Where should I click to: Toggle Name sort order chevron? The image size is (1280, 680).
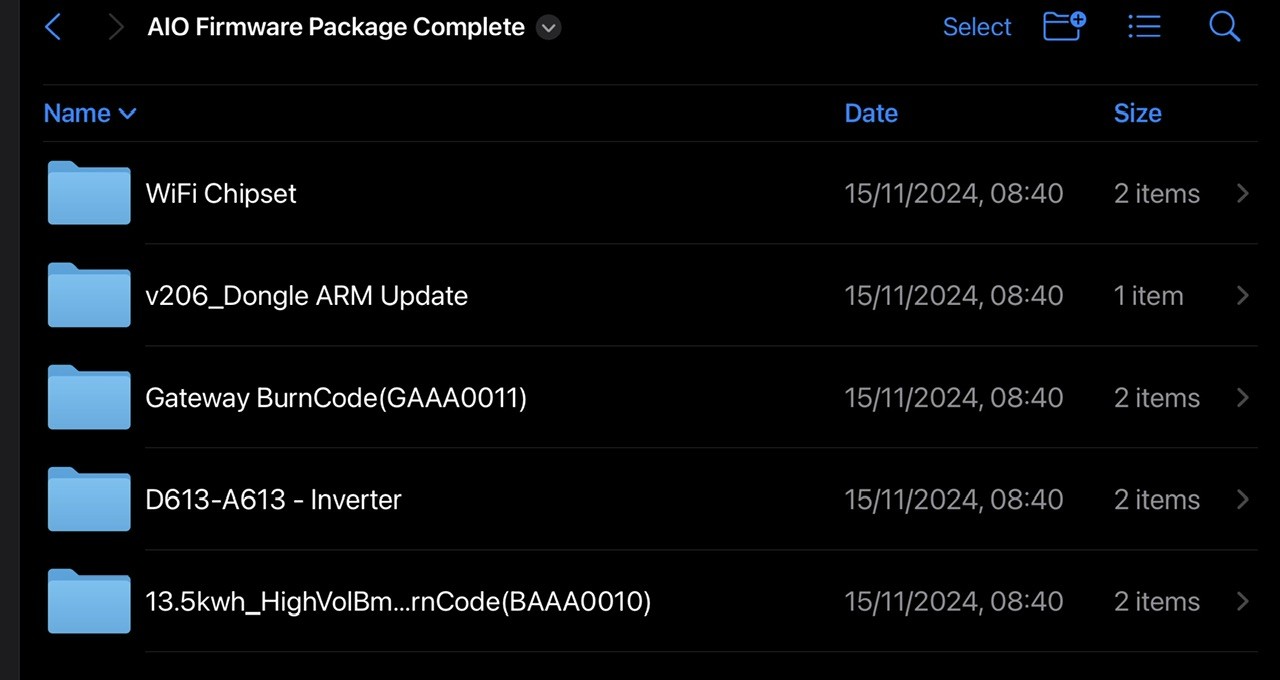[127, 114]
